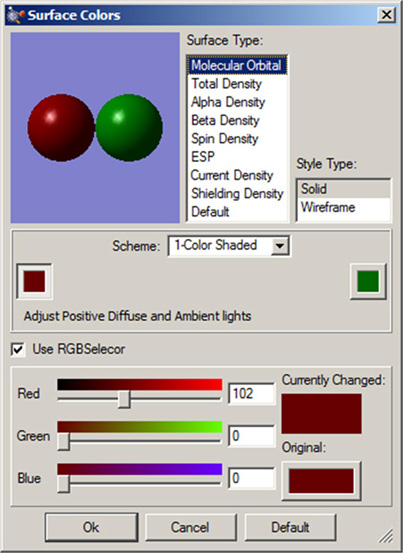Click the Blue value input field

click(251, 479)
